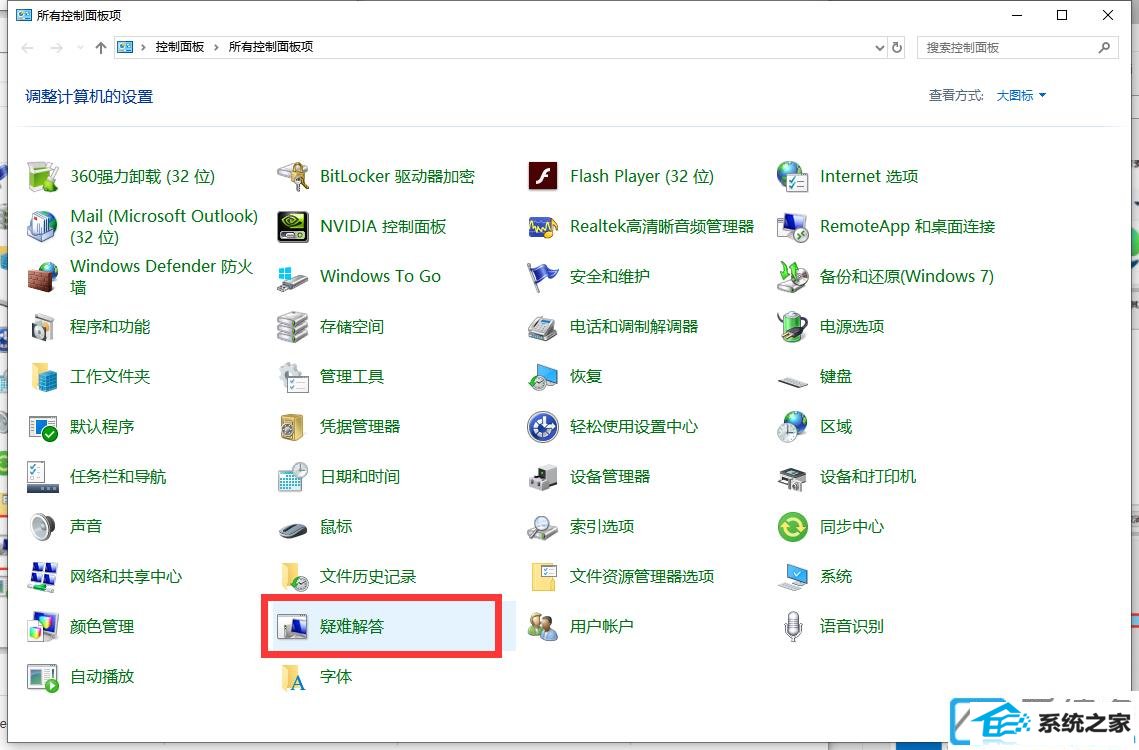The width and height of the screenshot is (1139, 750).
Task: Expand the chevron before 控制面板 breadcrumb
Action: point(143,47)
